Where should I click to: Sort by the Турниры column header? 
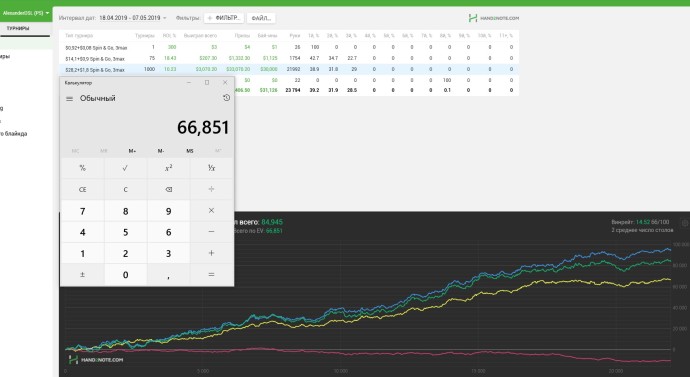point(145,36)
